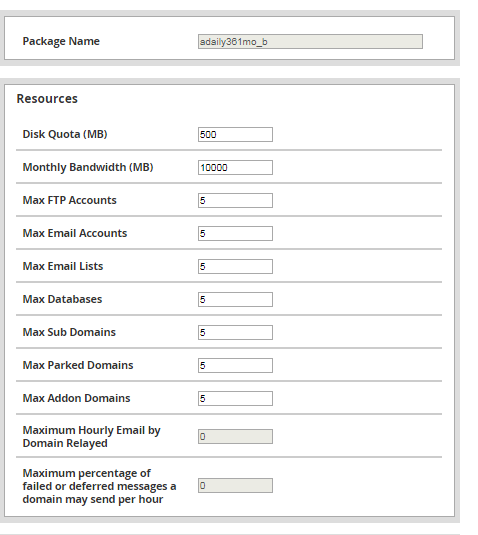Click the Max Email Lists label
Image resolution: width=478 pixels, height=535 pixels.
coord(63,266)
